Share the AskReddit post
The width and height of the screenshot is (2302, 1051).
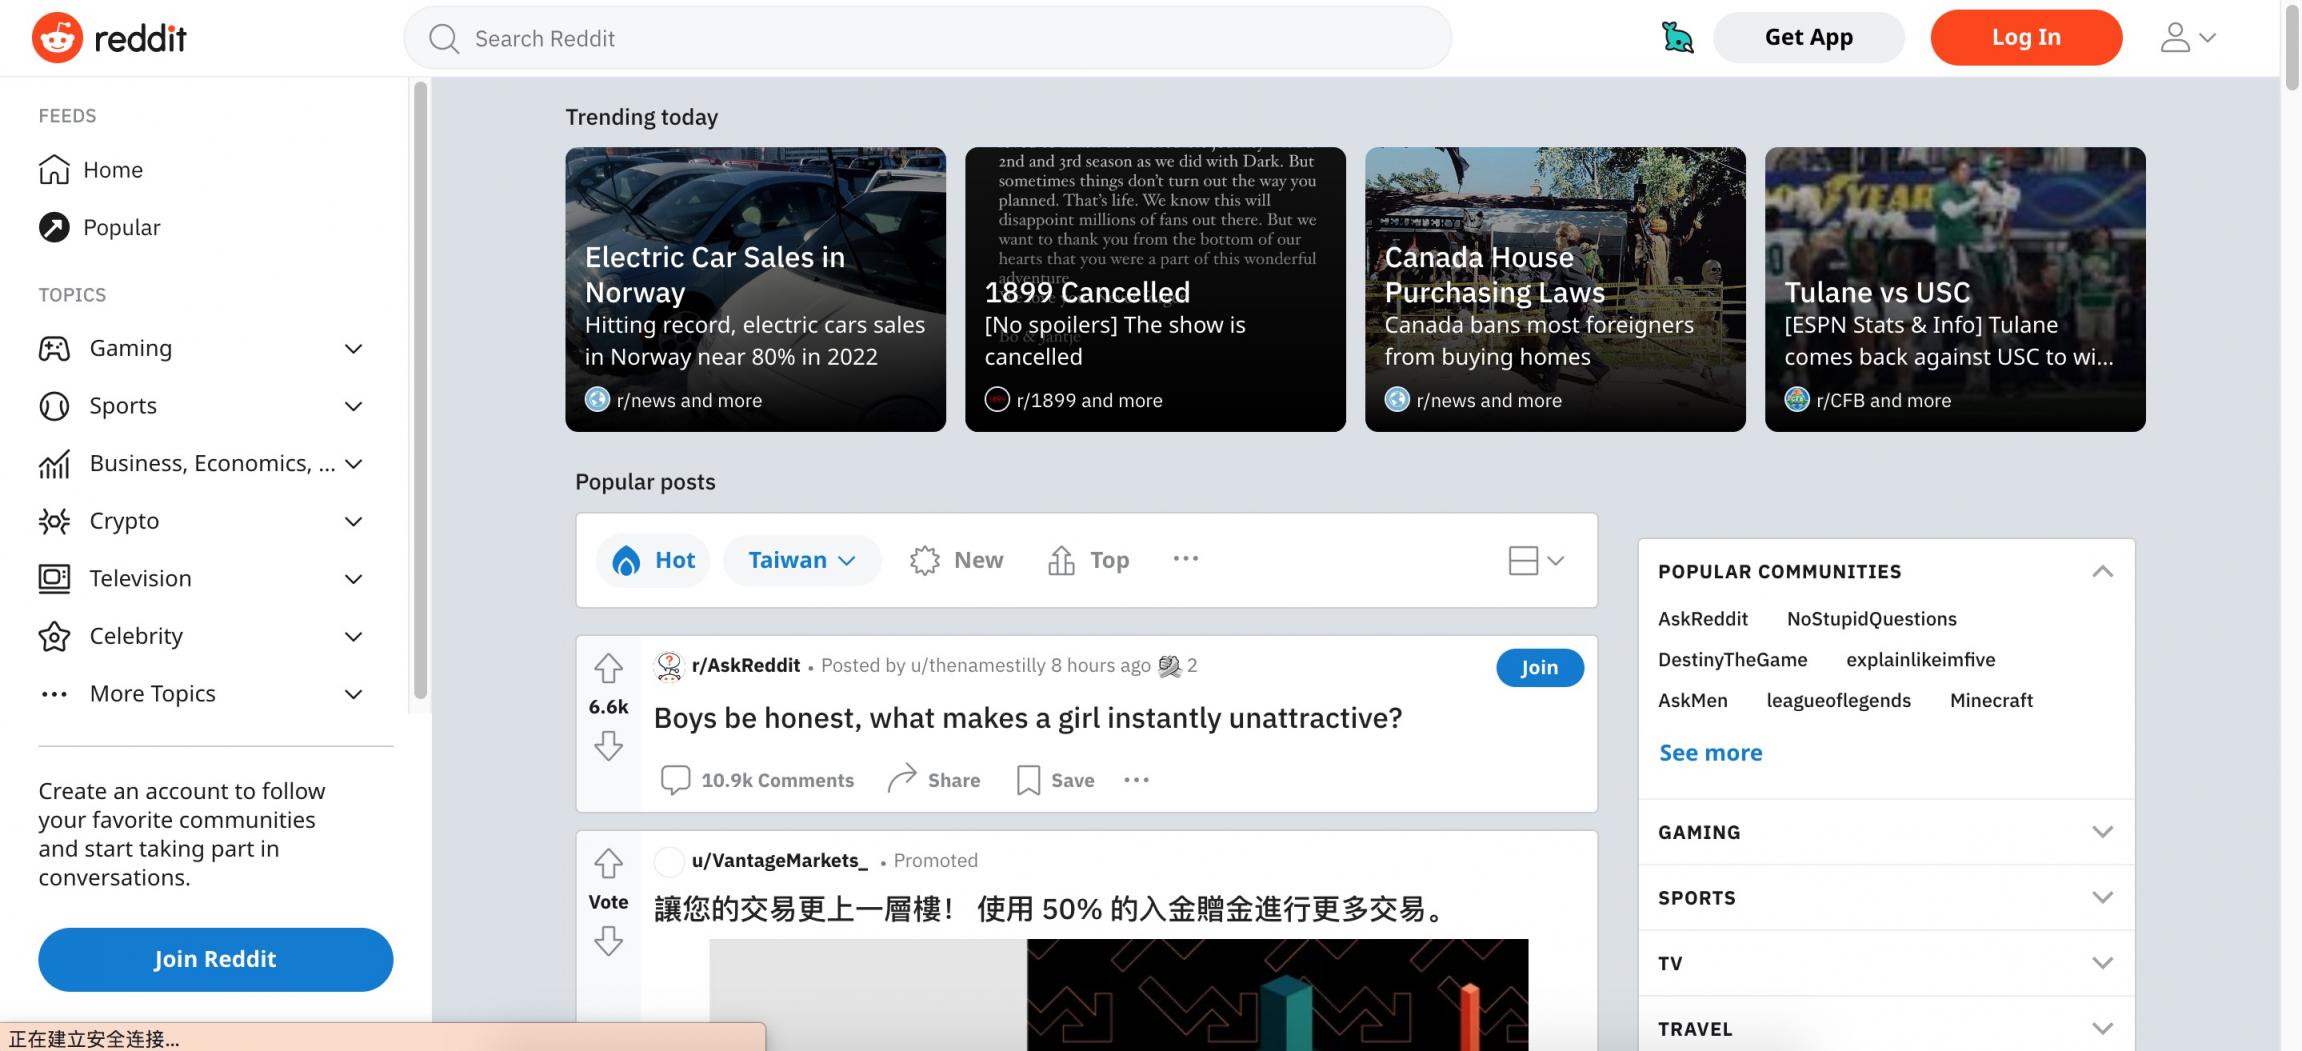point(934,780)
